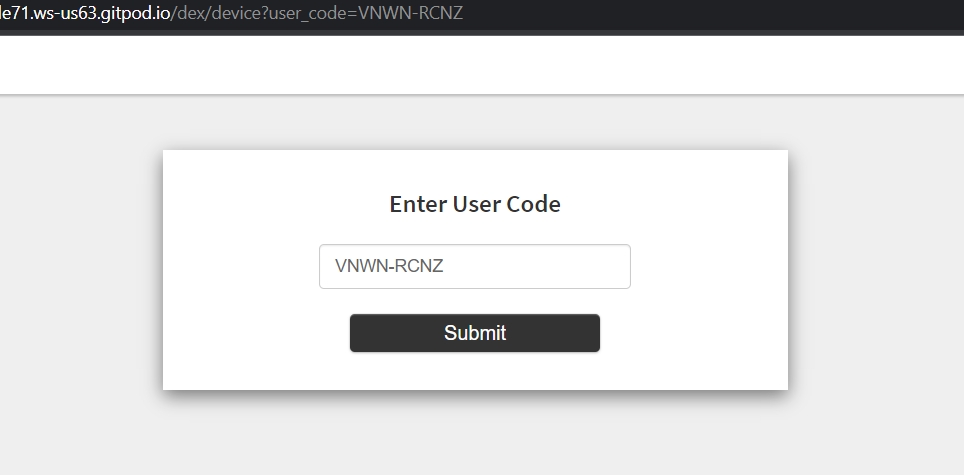Click the card area left of the Submit button

tap(255, 333)
